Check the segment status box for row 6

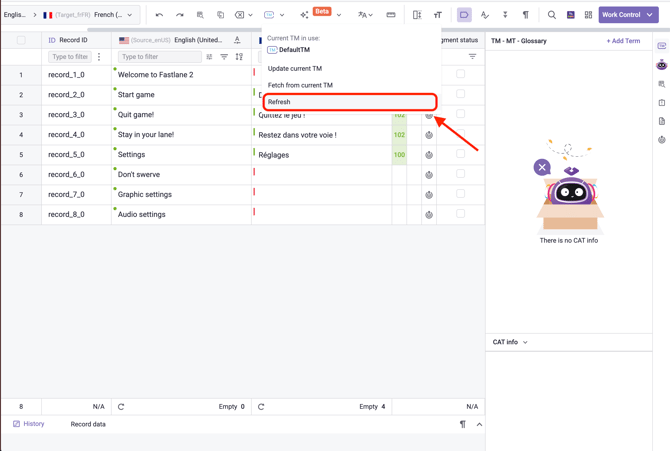pyautogui.click(x=461, y=174)
